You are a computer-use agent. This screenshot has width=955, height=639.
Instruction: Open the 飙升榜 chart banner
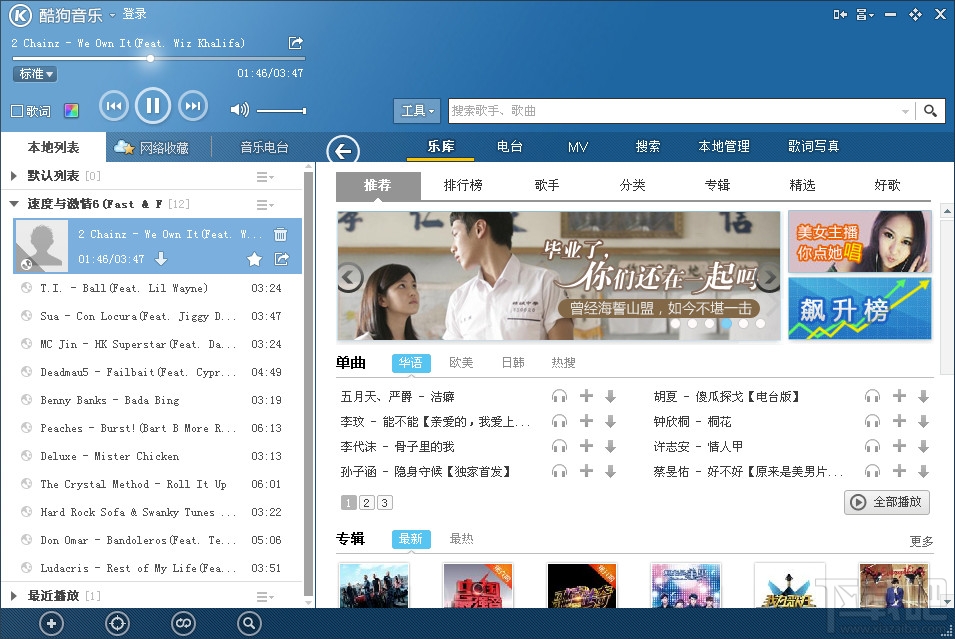pyautogui.click(x=859, y=309)
